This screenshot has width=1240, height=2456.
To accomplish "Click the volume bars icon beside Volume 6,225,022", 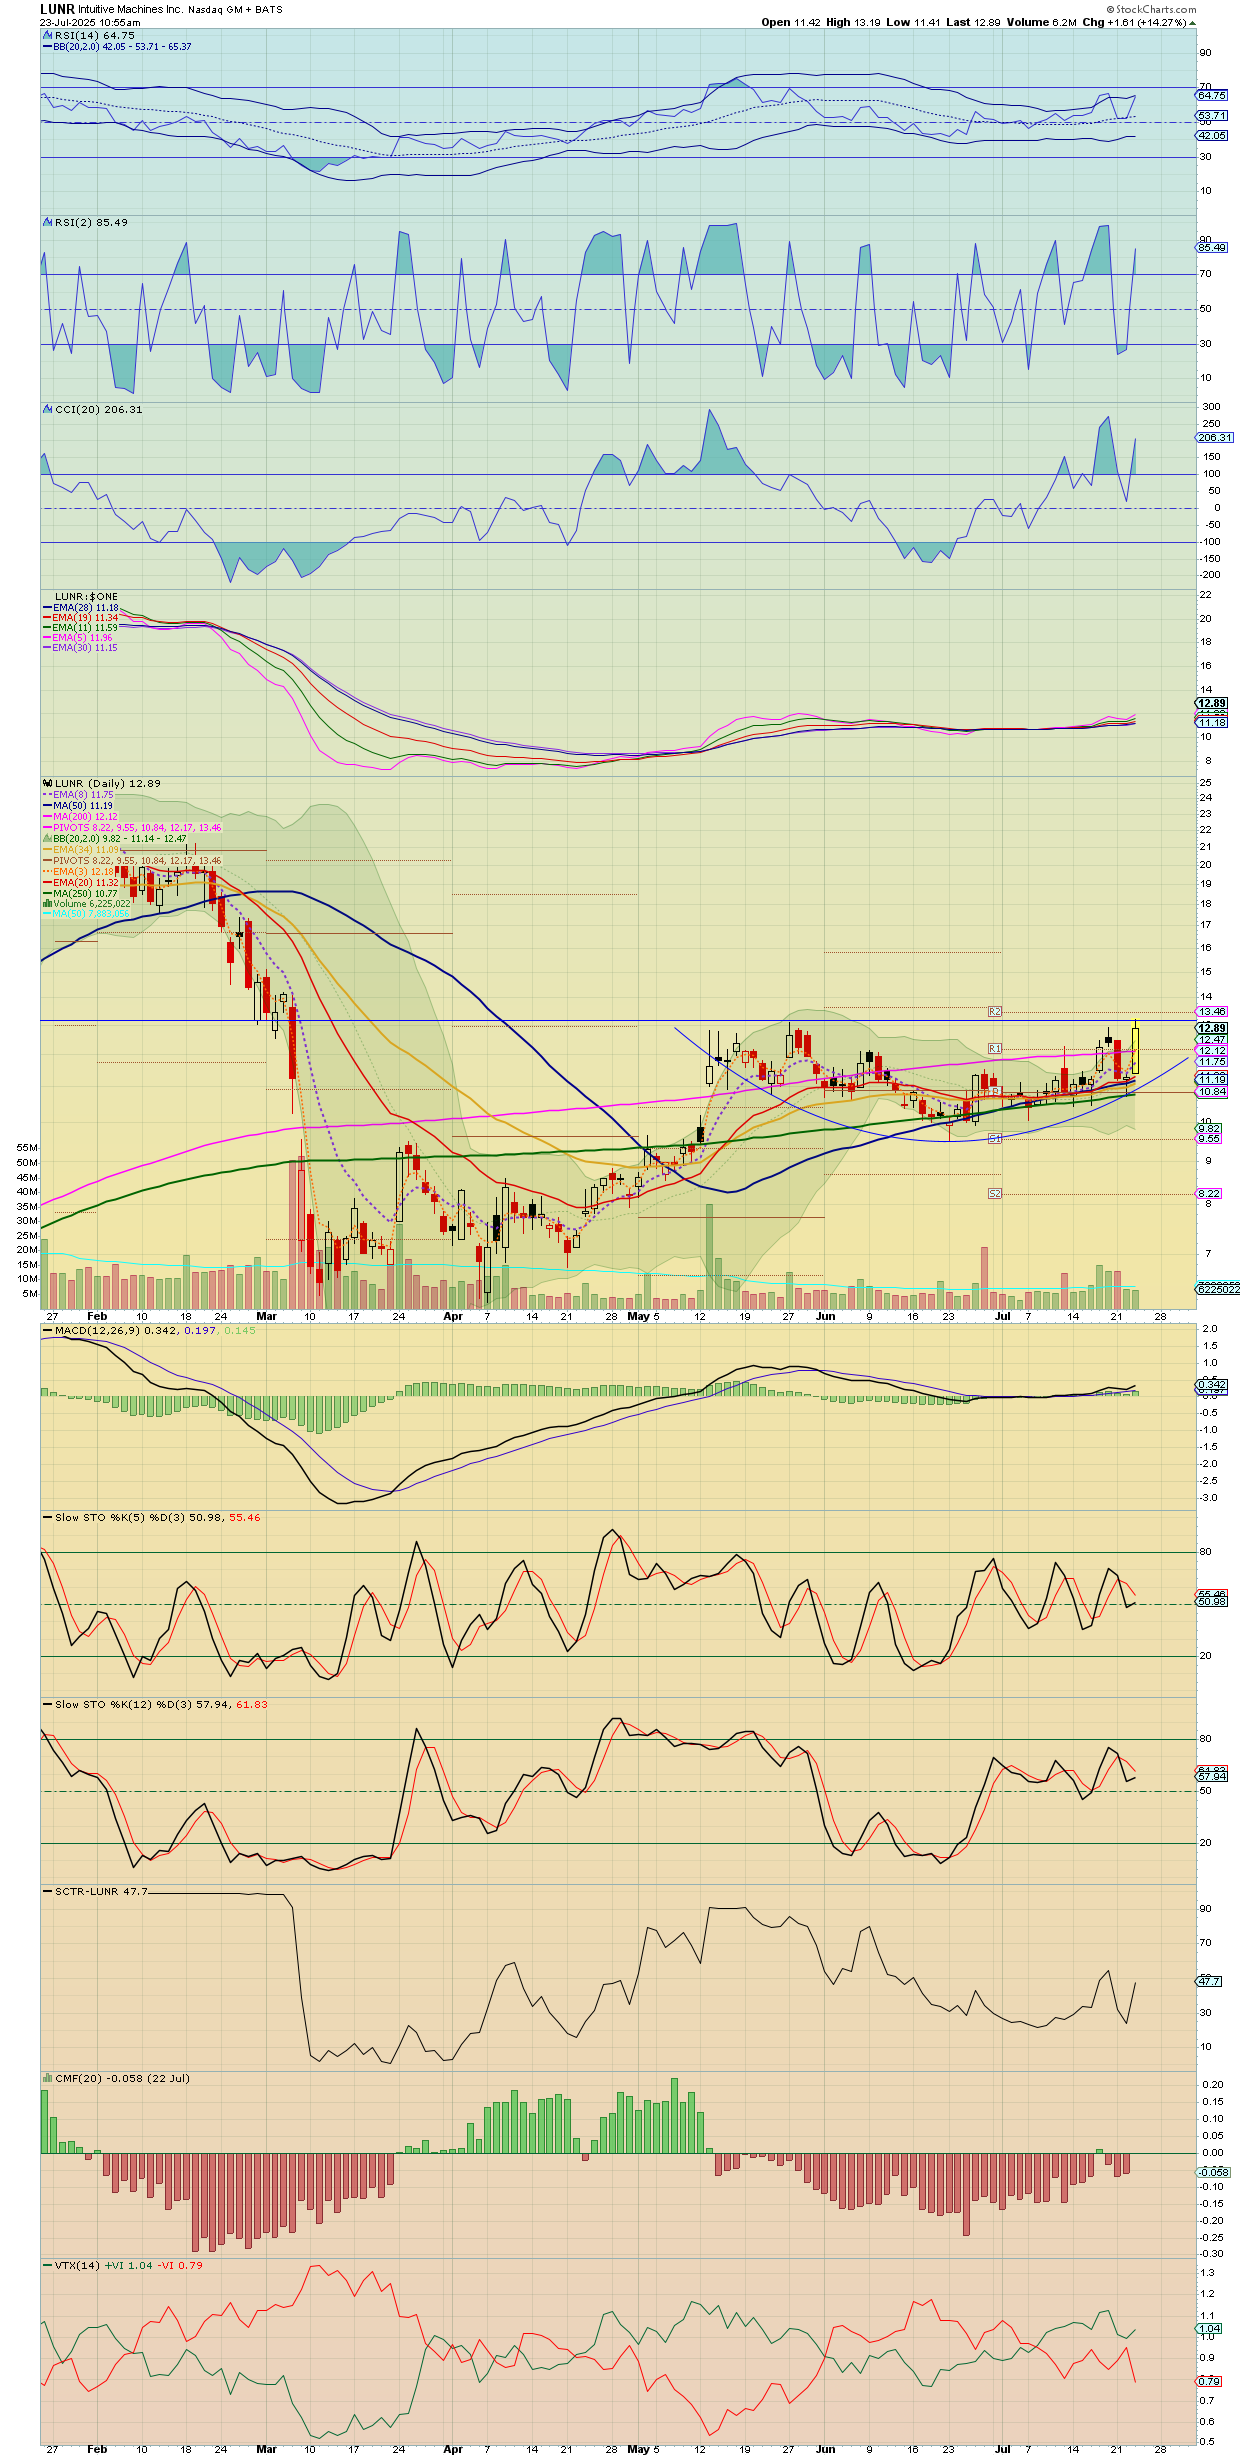I will click(x=47, y=903).
